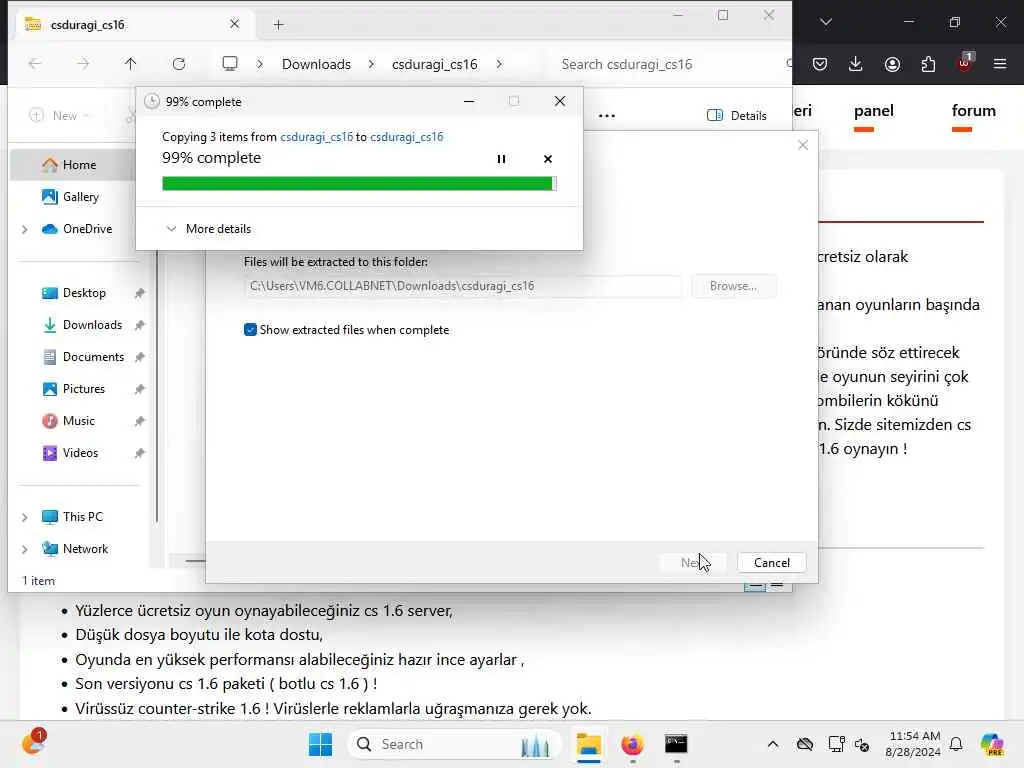The height and width of the screenshot is (768, 1024).
Task: Select csduragi_cs16 in the breadcrumb path
Action: (434, 64)
